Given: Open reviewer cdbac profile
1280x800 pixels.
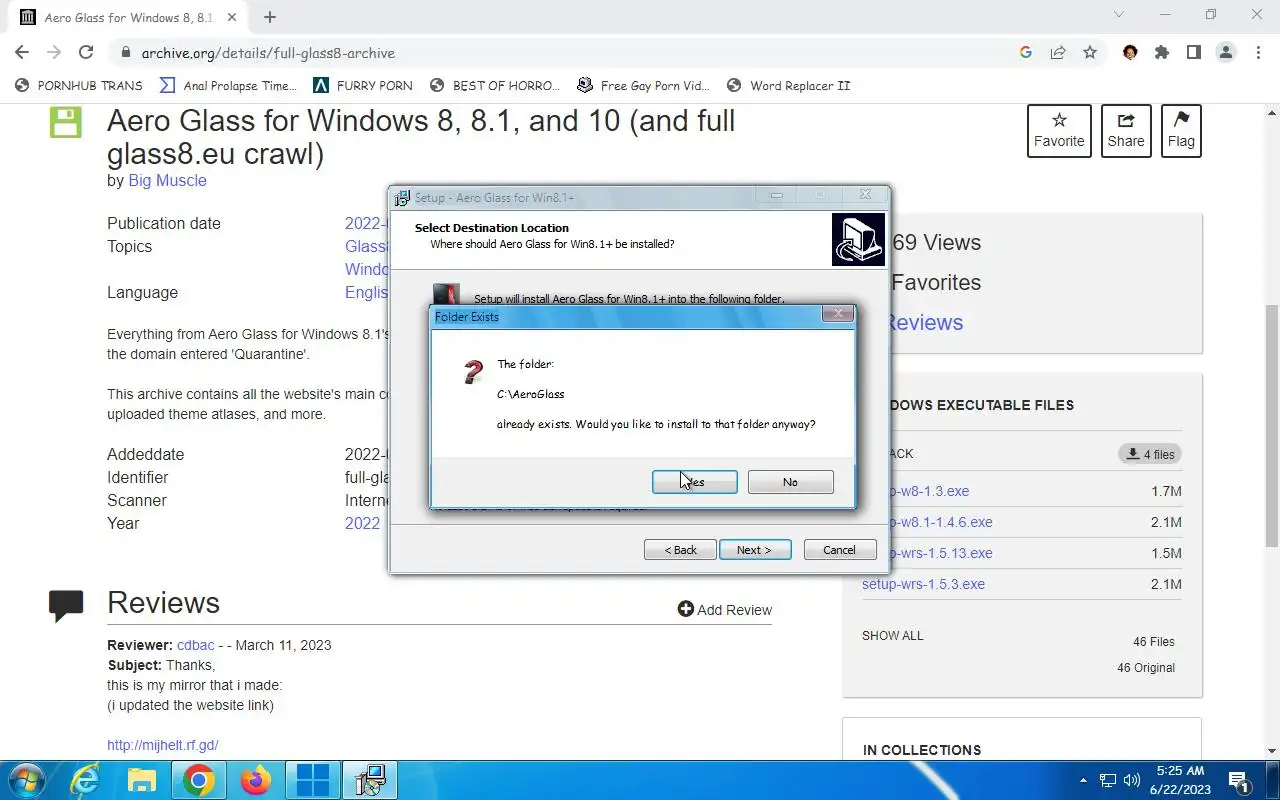Looking at the screenshot, I should (196, 646).
